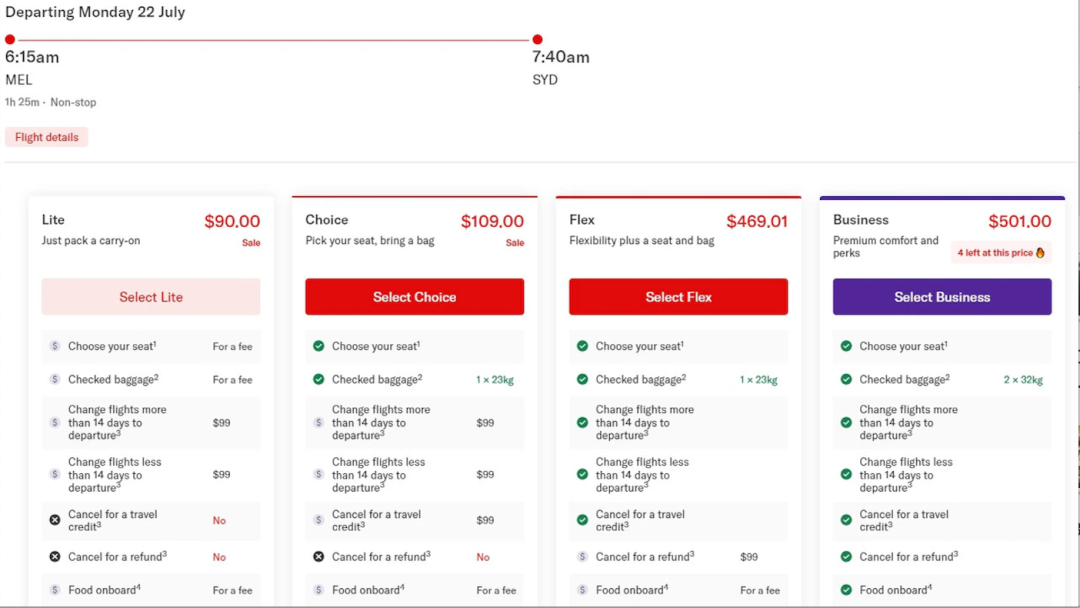The width and height of the screenshot is (1080, 608).
Task: Click green check icon for Choice Checked baggage
Action: pos(319,379)
